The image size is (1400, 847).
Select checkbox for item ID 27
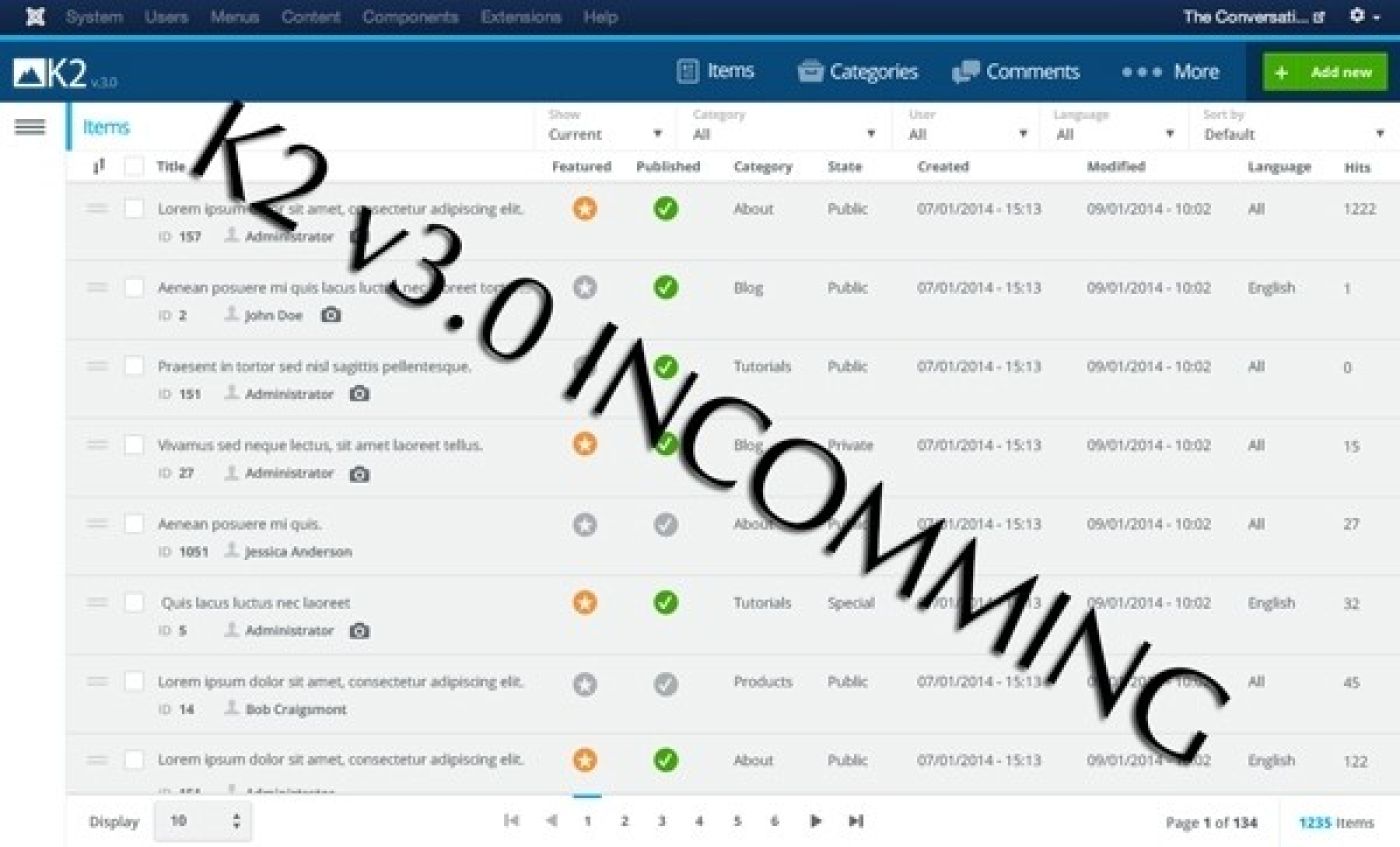134,445
